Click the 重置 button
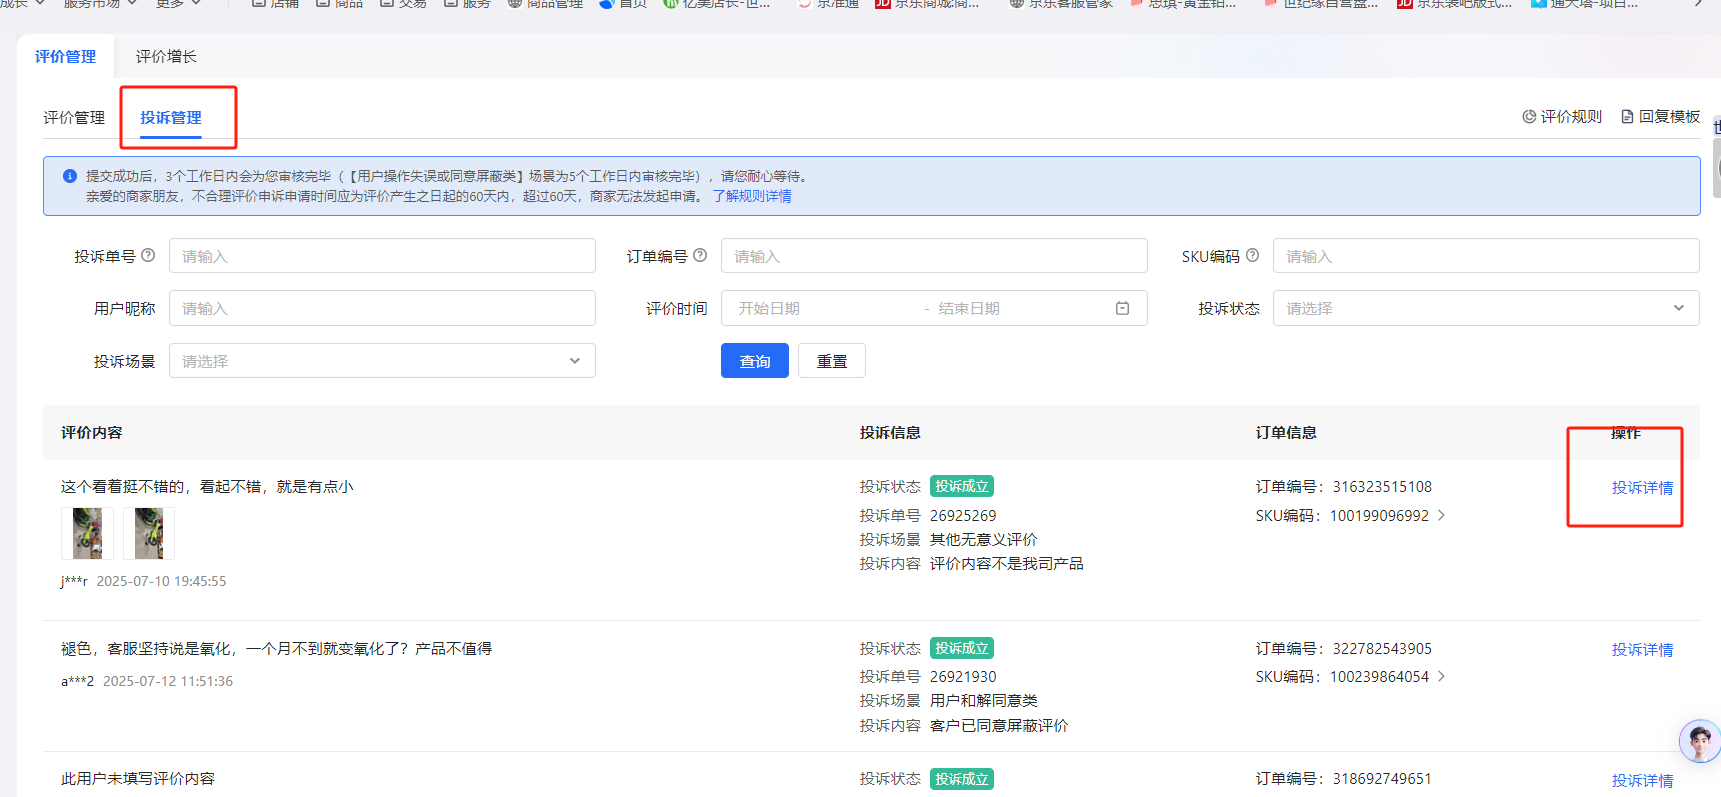Viewport: 1721px width, 797px height. 831,361
